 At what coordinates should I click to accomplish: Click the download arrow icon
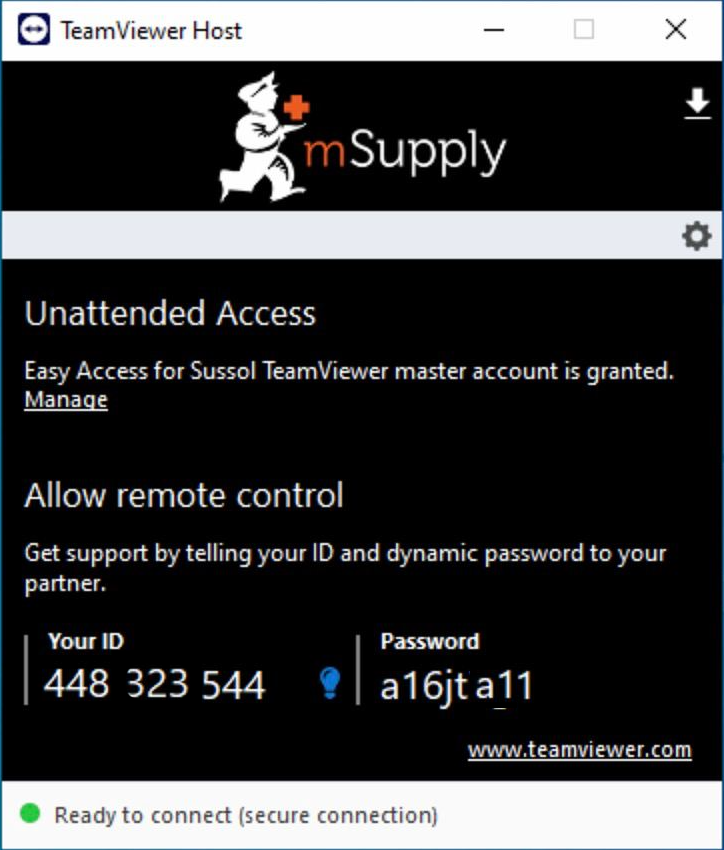click(697, 104)
